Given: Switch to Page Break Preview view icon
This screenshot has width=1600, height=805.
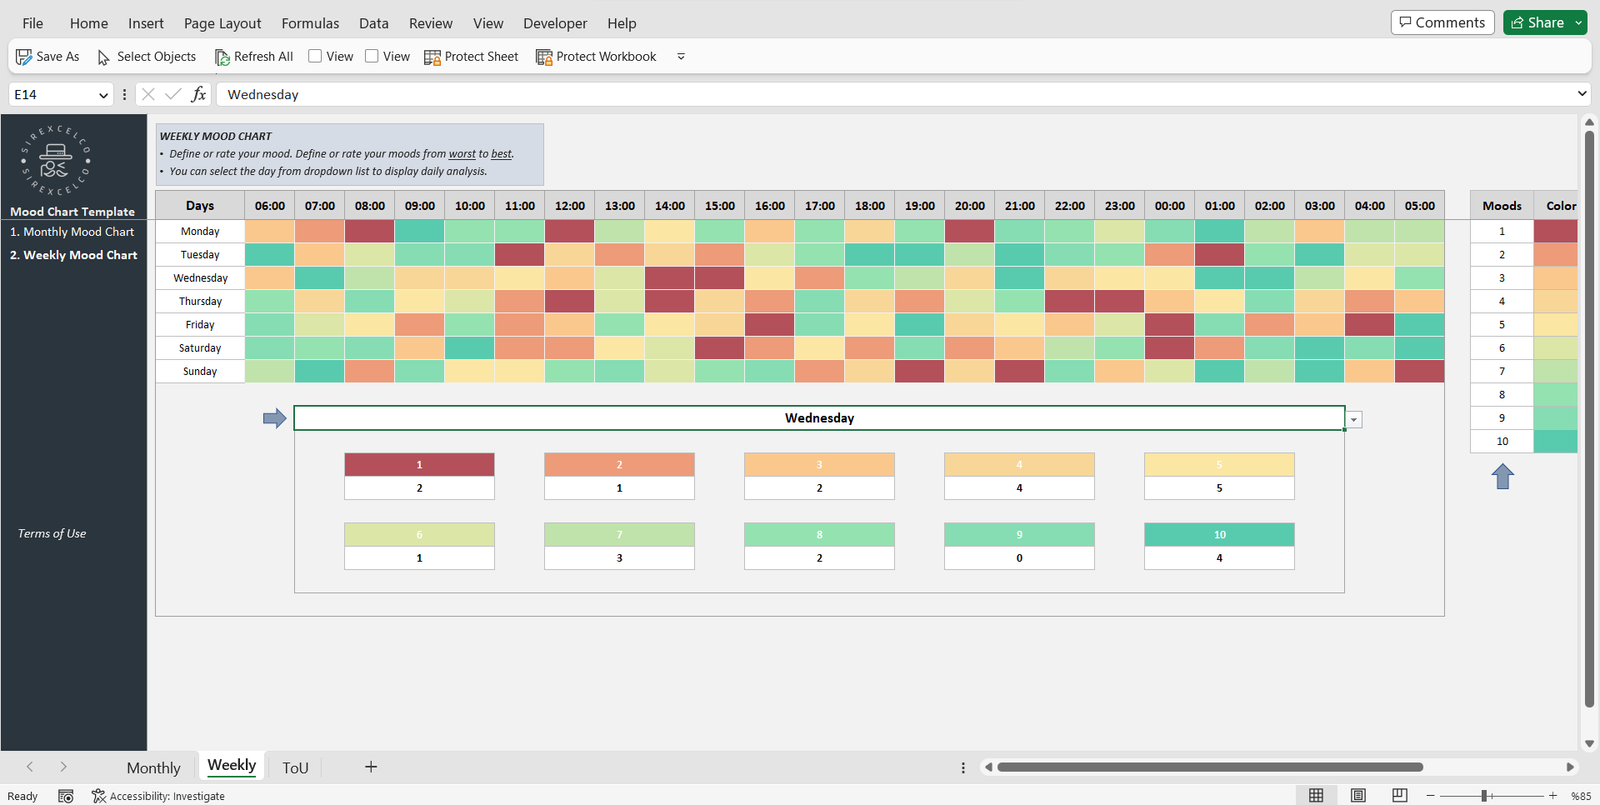Looking at the screenshot, I should (x=1400, y=795).
